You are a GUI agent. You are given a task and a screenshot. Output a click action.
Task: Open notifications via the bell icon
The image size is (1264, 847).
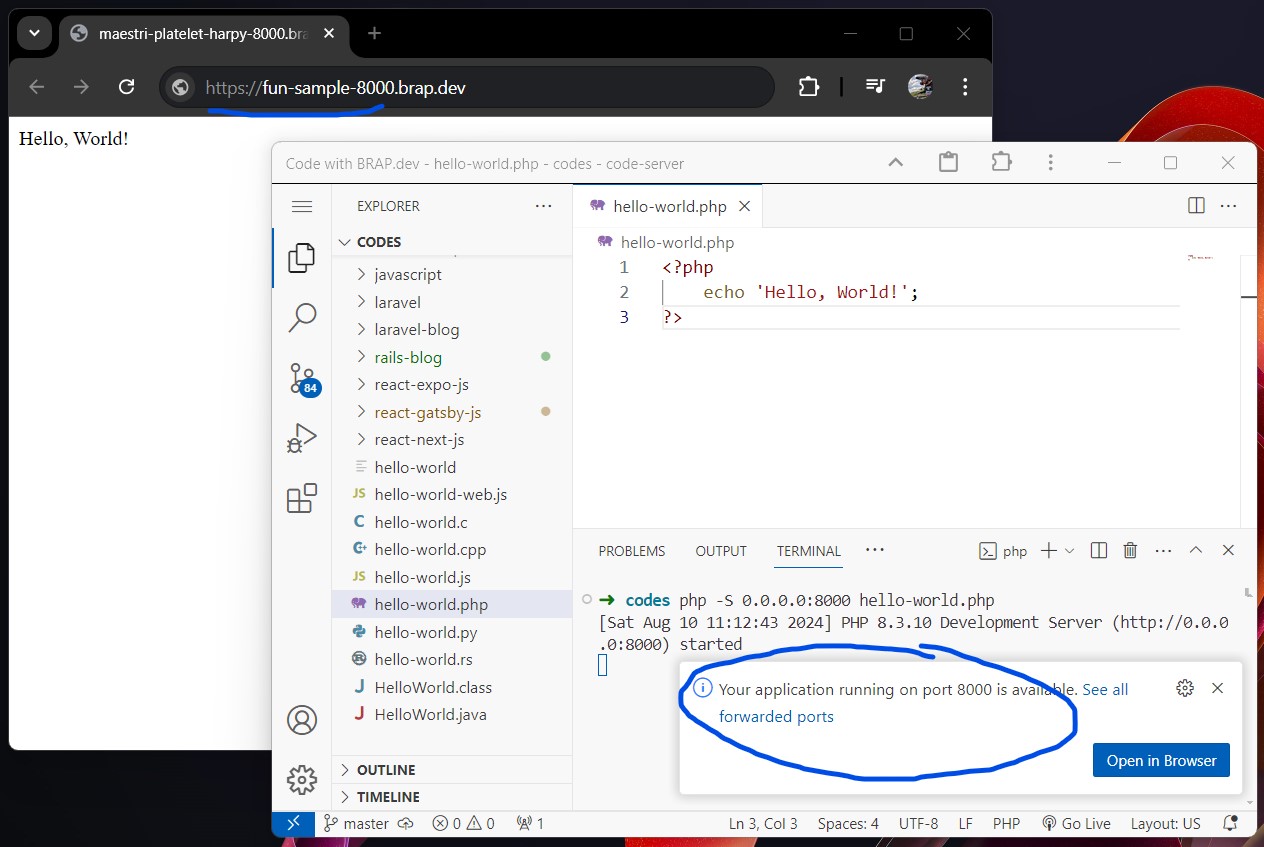tap(1230, 823)
